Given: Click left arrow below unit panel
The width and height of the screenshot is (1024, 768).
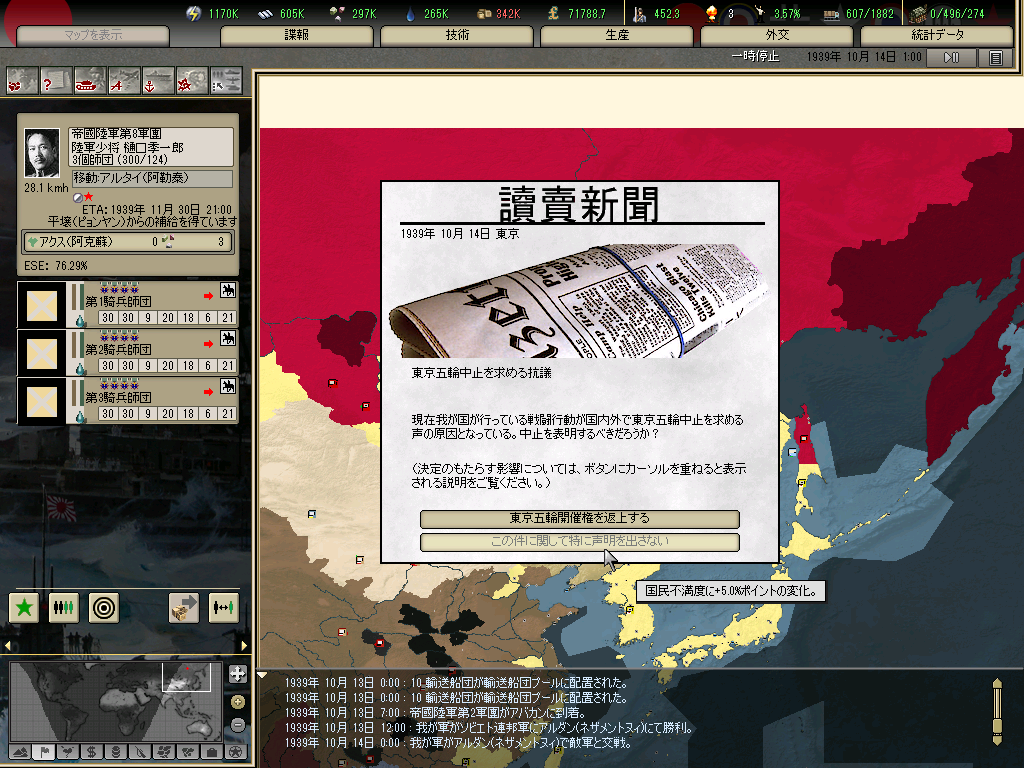Looking at the screenshot, I should [x=7, y=645].
